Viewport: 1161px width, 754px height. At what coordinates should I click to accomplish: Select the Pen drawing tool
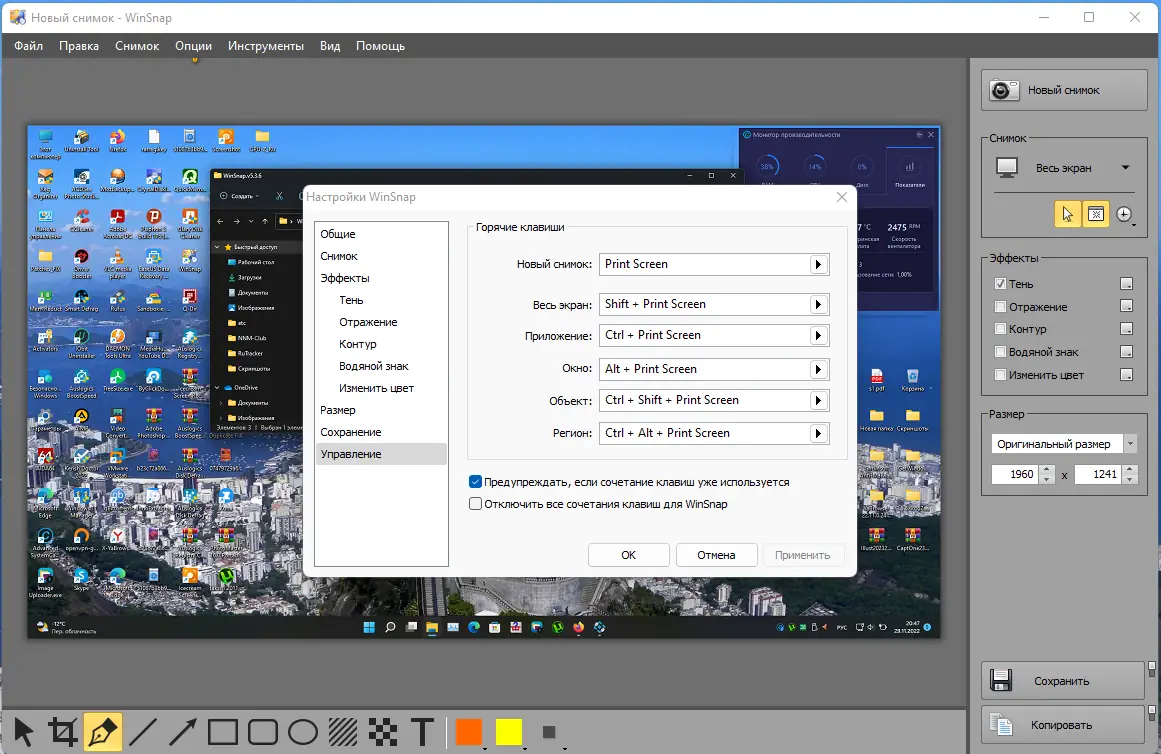(103, 733)
